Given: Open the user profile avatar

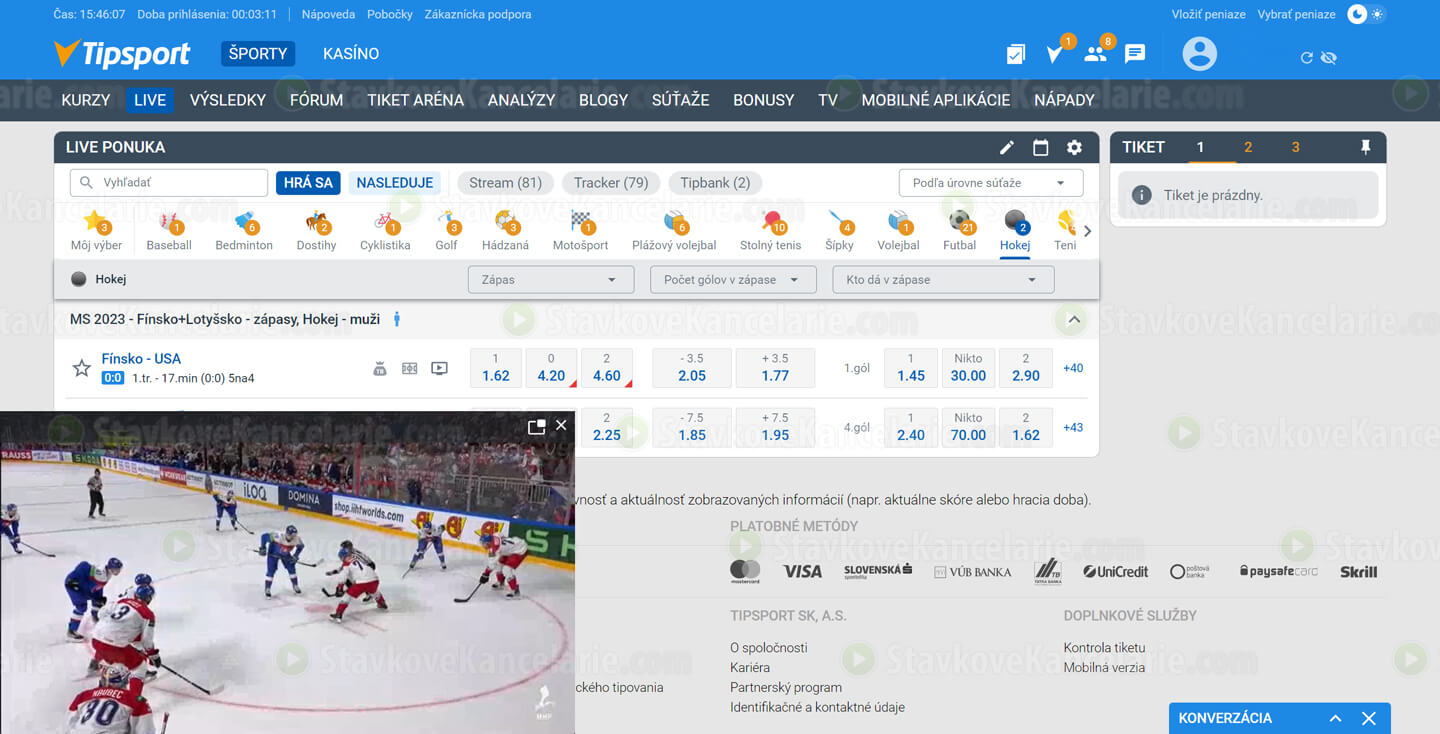Looking at the screenshot, I should 1200,54.
